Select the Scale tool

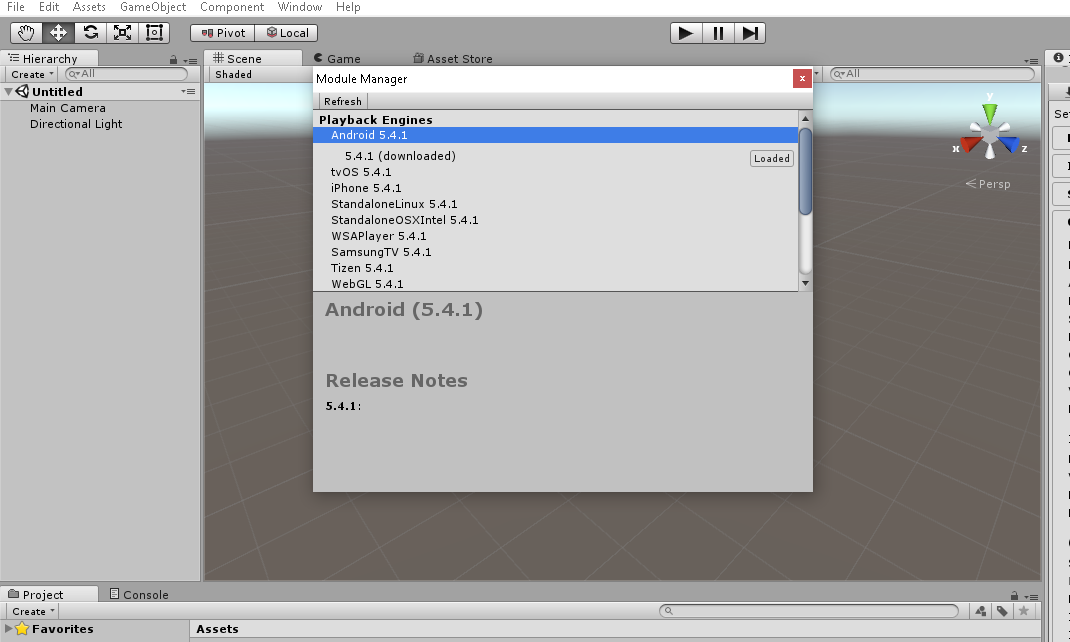point(122,33)
